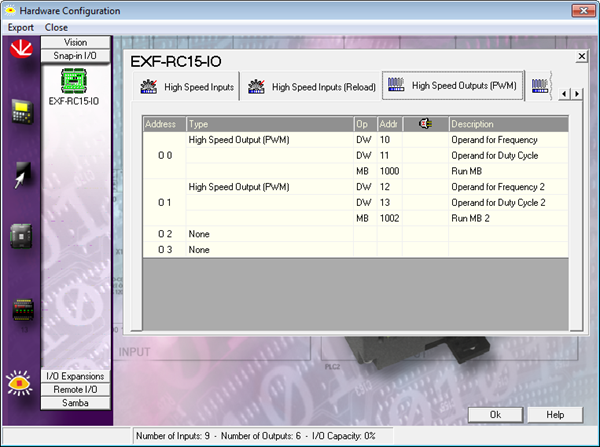Expand the Remote I/O section
This screenshot has height=447, width=600.
pyautogui.click(x=75, y=389)
